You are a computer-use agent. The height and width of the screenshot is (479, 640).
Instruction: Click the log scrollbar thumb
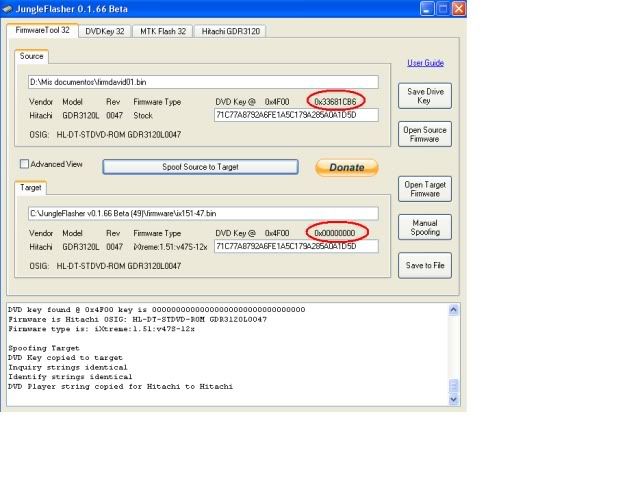453,386
